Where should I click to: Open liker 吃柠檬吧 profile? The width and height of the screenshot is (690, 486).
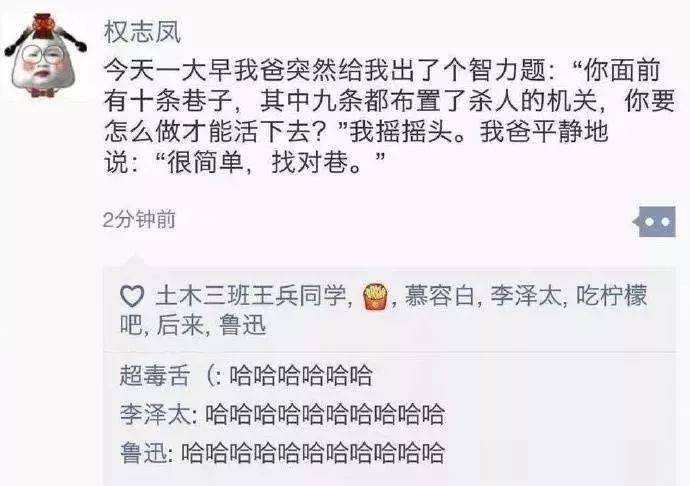coord(384,310)
